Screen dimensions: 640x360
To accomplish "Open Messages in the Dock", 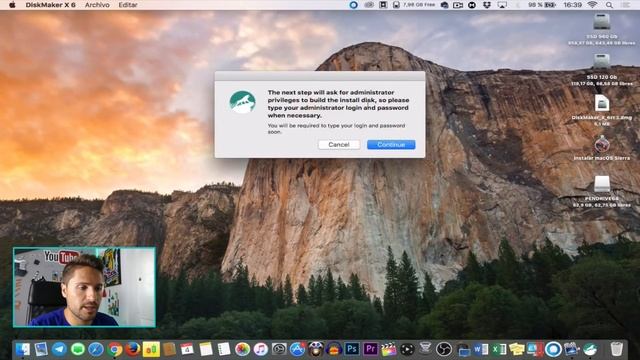I will pos(78,349).
